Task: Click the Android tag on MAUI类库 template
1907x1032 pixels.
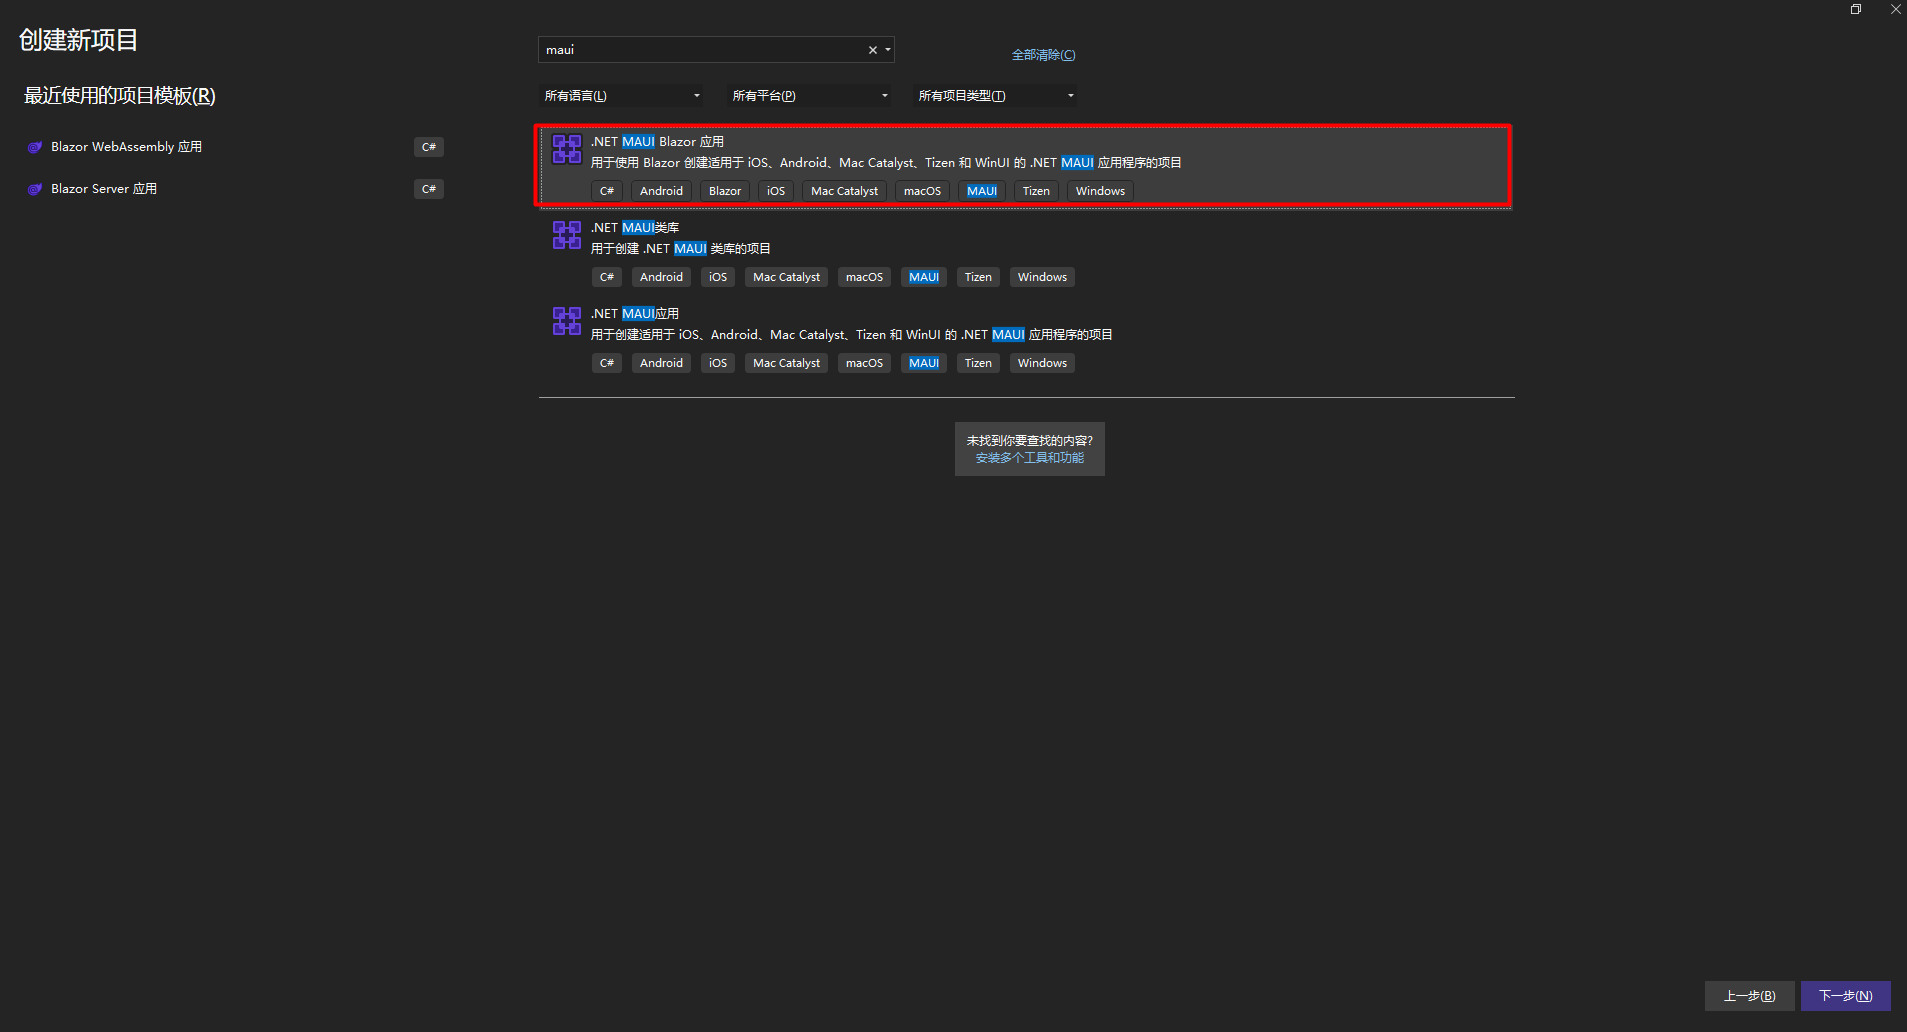Action: tap(661, 277)
